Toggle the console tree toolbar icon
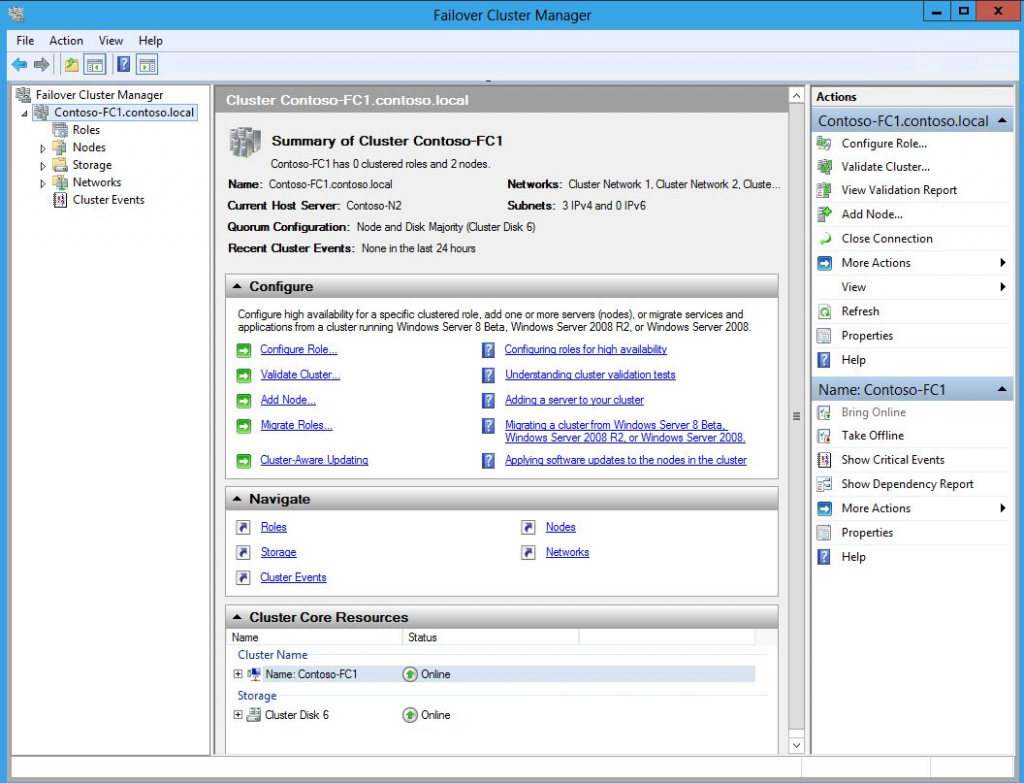Viewport: 1024px width, 783px height. 95,65
